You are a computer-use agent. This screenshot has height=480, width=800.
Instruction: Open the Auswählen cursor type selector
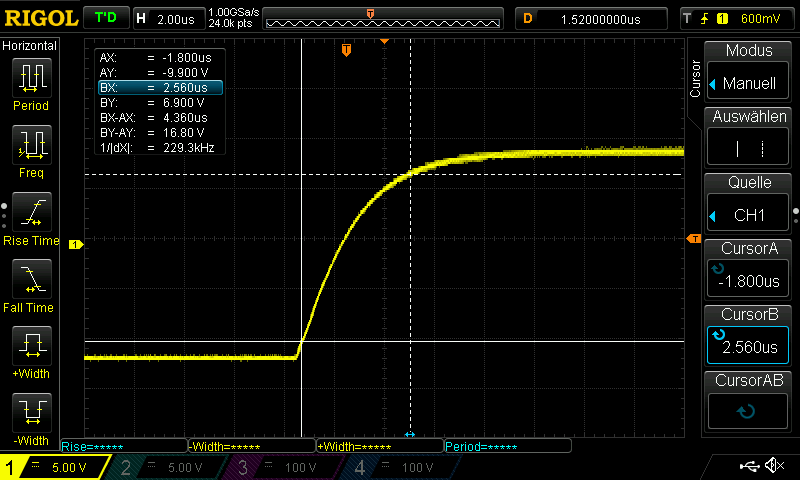click(x=748, y=135)
